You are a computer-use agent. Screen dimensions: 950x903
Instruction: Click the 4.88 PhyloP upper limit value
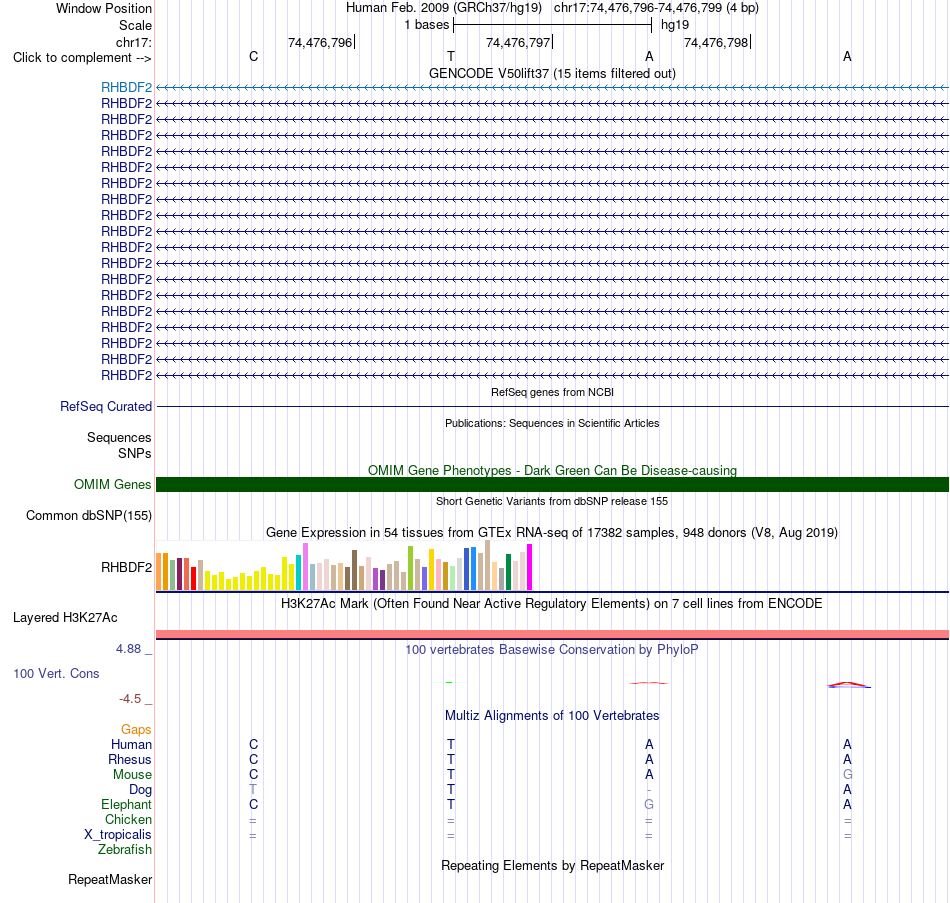click(x=128, y=649)
